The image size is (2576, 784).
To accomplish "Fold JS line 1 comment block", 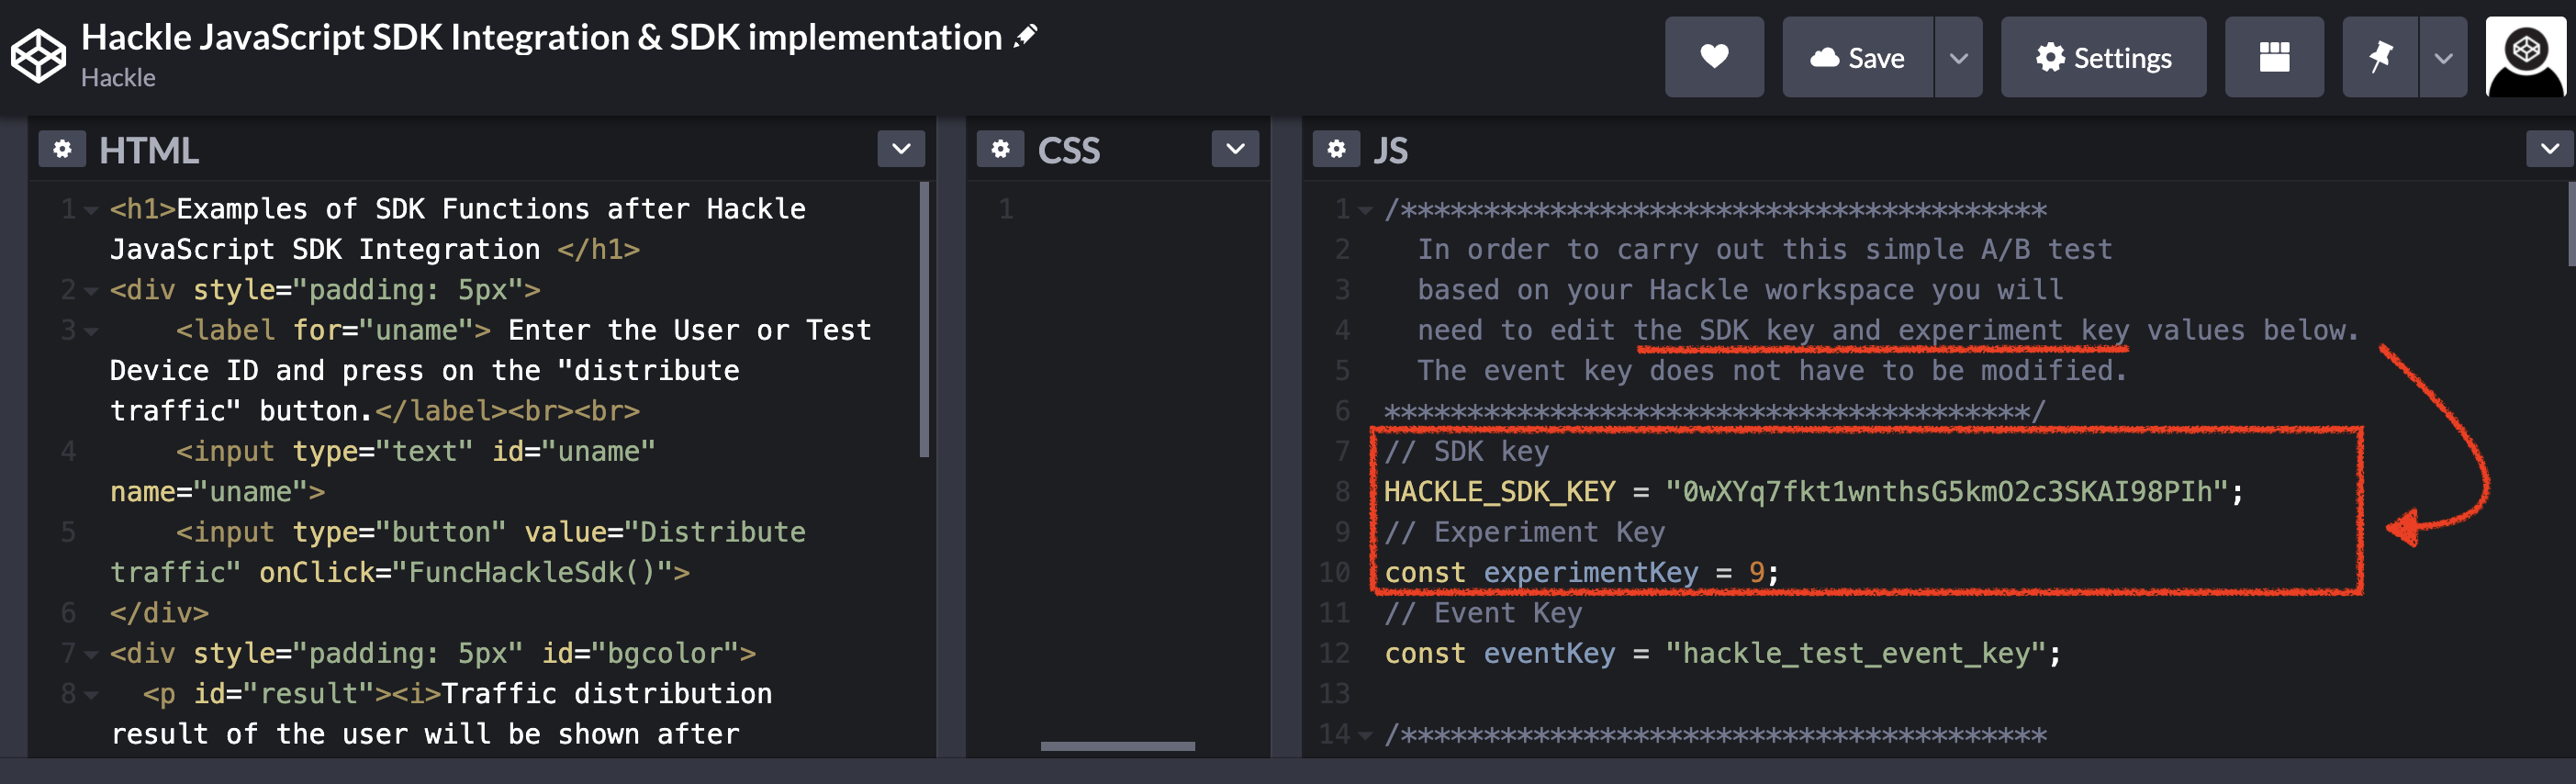I will pyautogui.click(x=1365, y=210).
